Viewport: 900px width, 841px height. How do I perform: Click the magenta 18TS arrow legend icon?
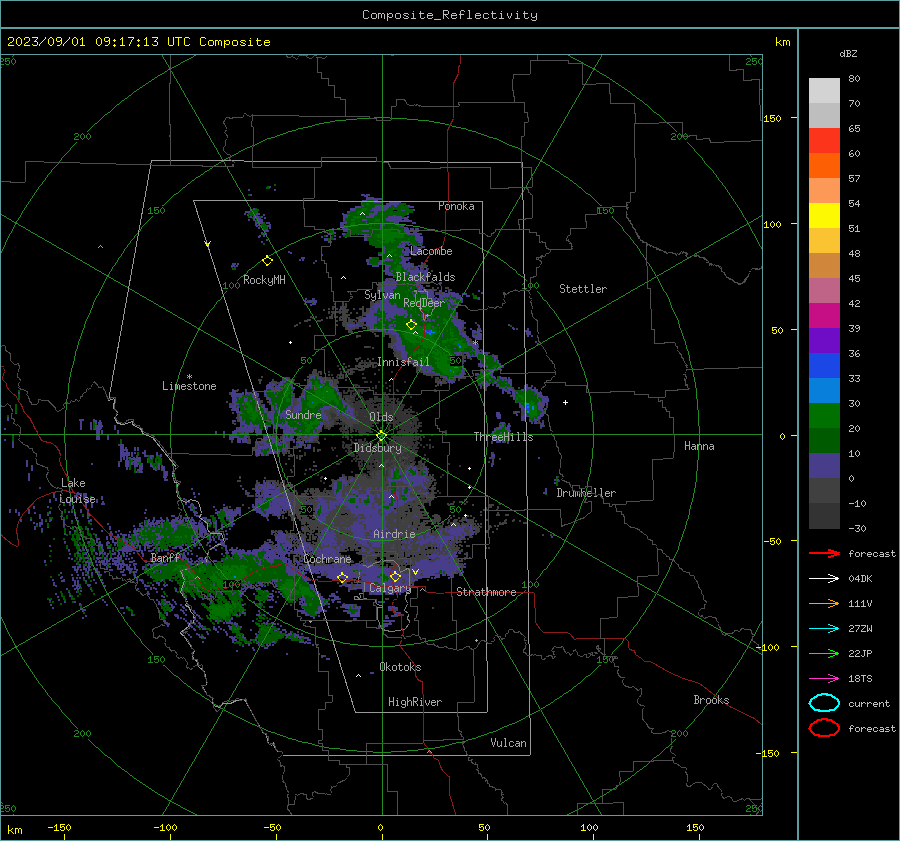click(824, 679)
